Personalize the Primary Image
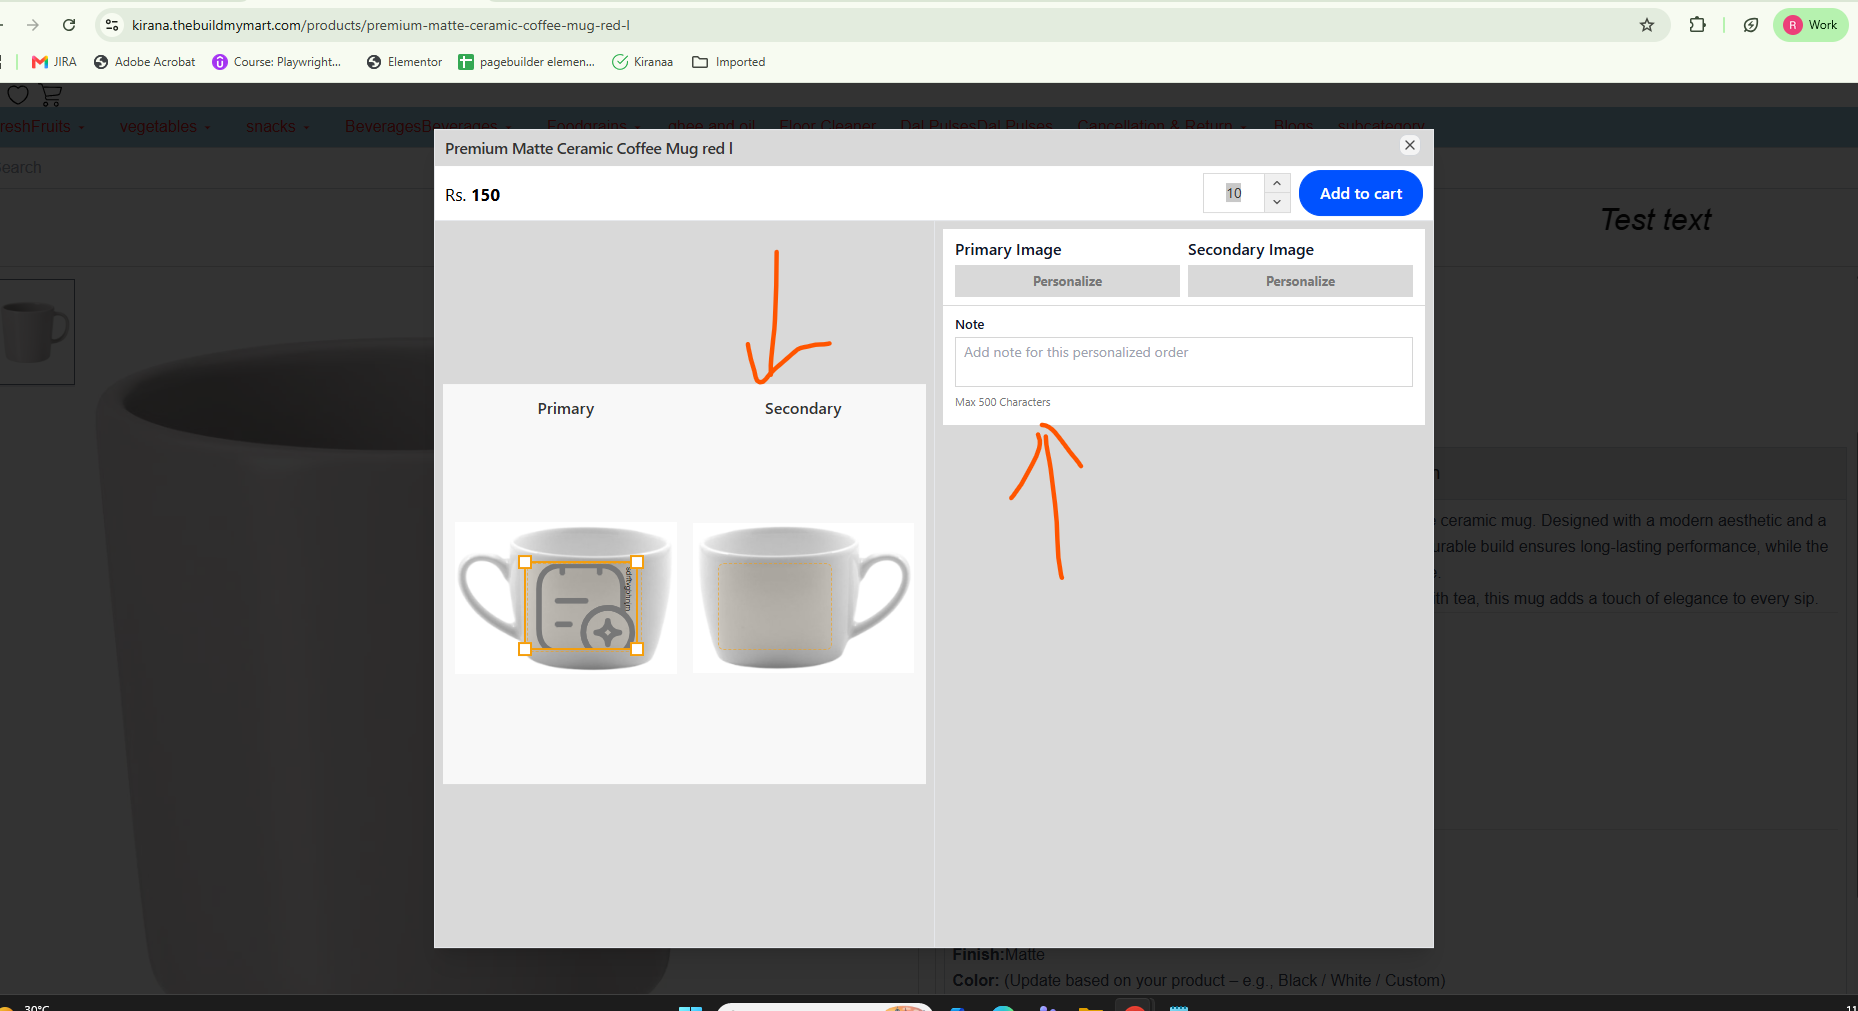 [1067, 281]
